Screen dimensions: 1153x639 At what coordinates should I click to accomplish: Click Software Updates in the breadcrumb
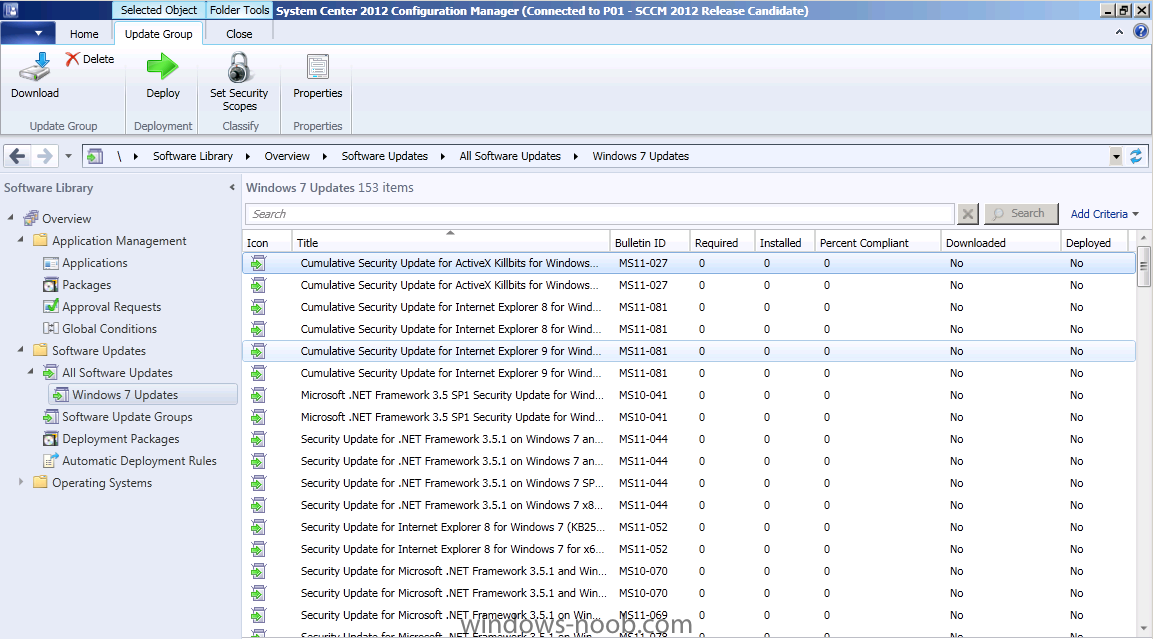(385, 156)
